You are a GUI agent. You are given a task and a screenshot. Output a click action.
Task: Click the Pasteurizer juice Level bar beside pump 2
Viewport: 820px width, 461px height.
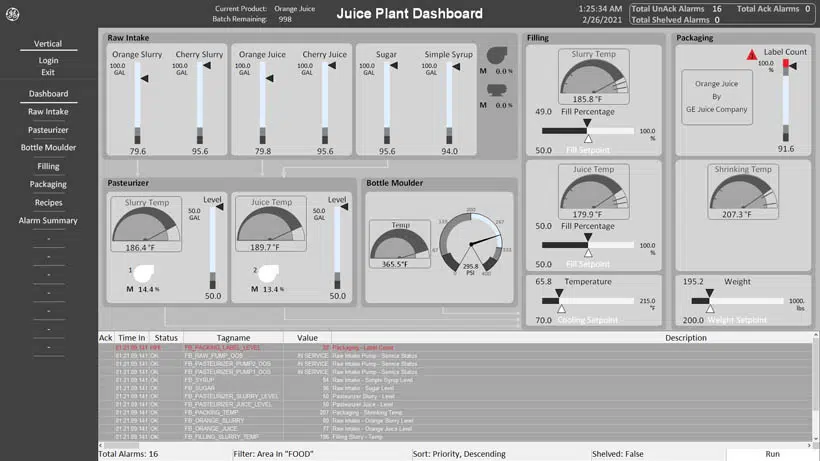[x=337, y=248]
